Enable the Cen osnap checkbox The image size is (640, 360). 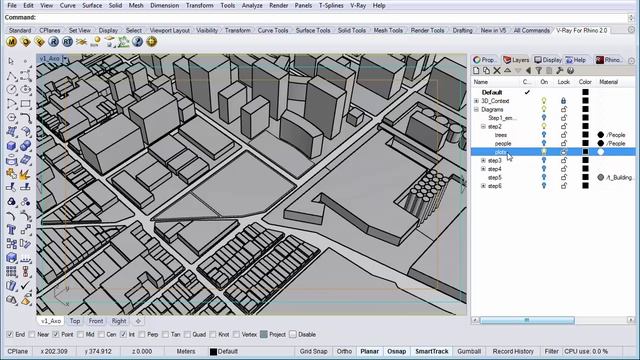[101, 334]
